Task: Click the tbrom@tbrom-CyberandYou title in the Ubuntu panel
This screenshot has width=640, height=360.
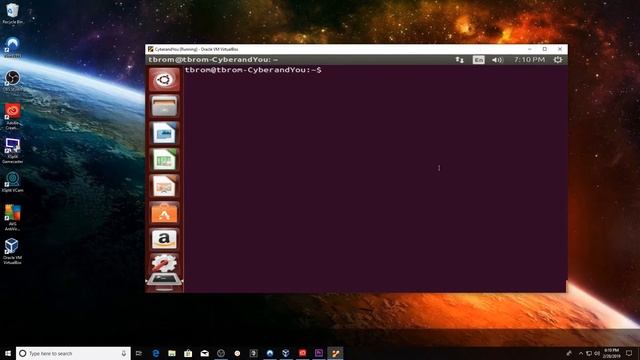Action: pos(213,60)
